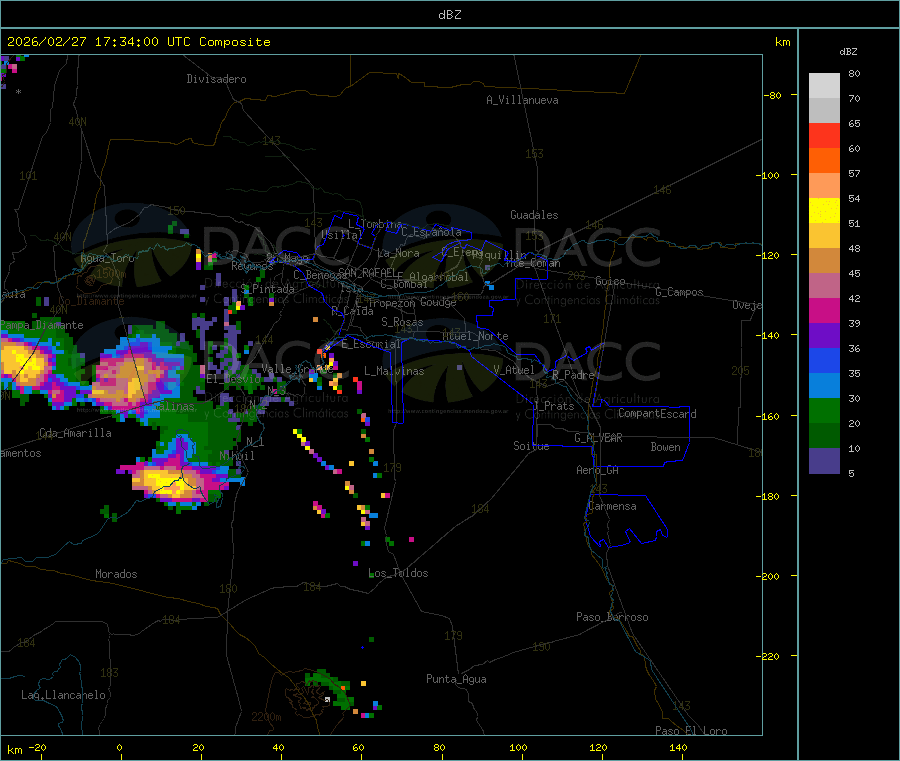Image resolution: width=900 pixels, height=761 pixels.
Task: Click the Atuel_Norte map label
Action: pos(475,336)
